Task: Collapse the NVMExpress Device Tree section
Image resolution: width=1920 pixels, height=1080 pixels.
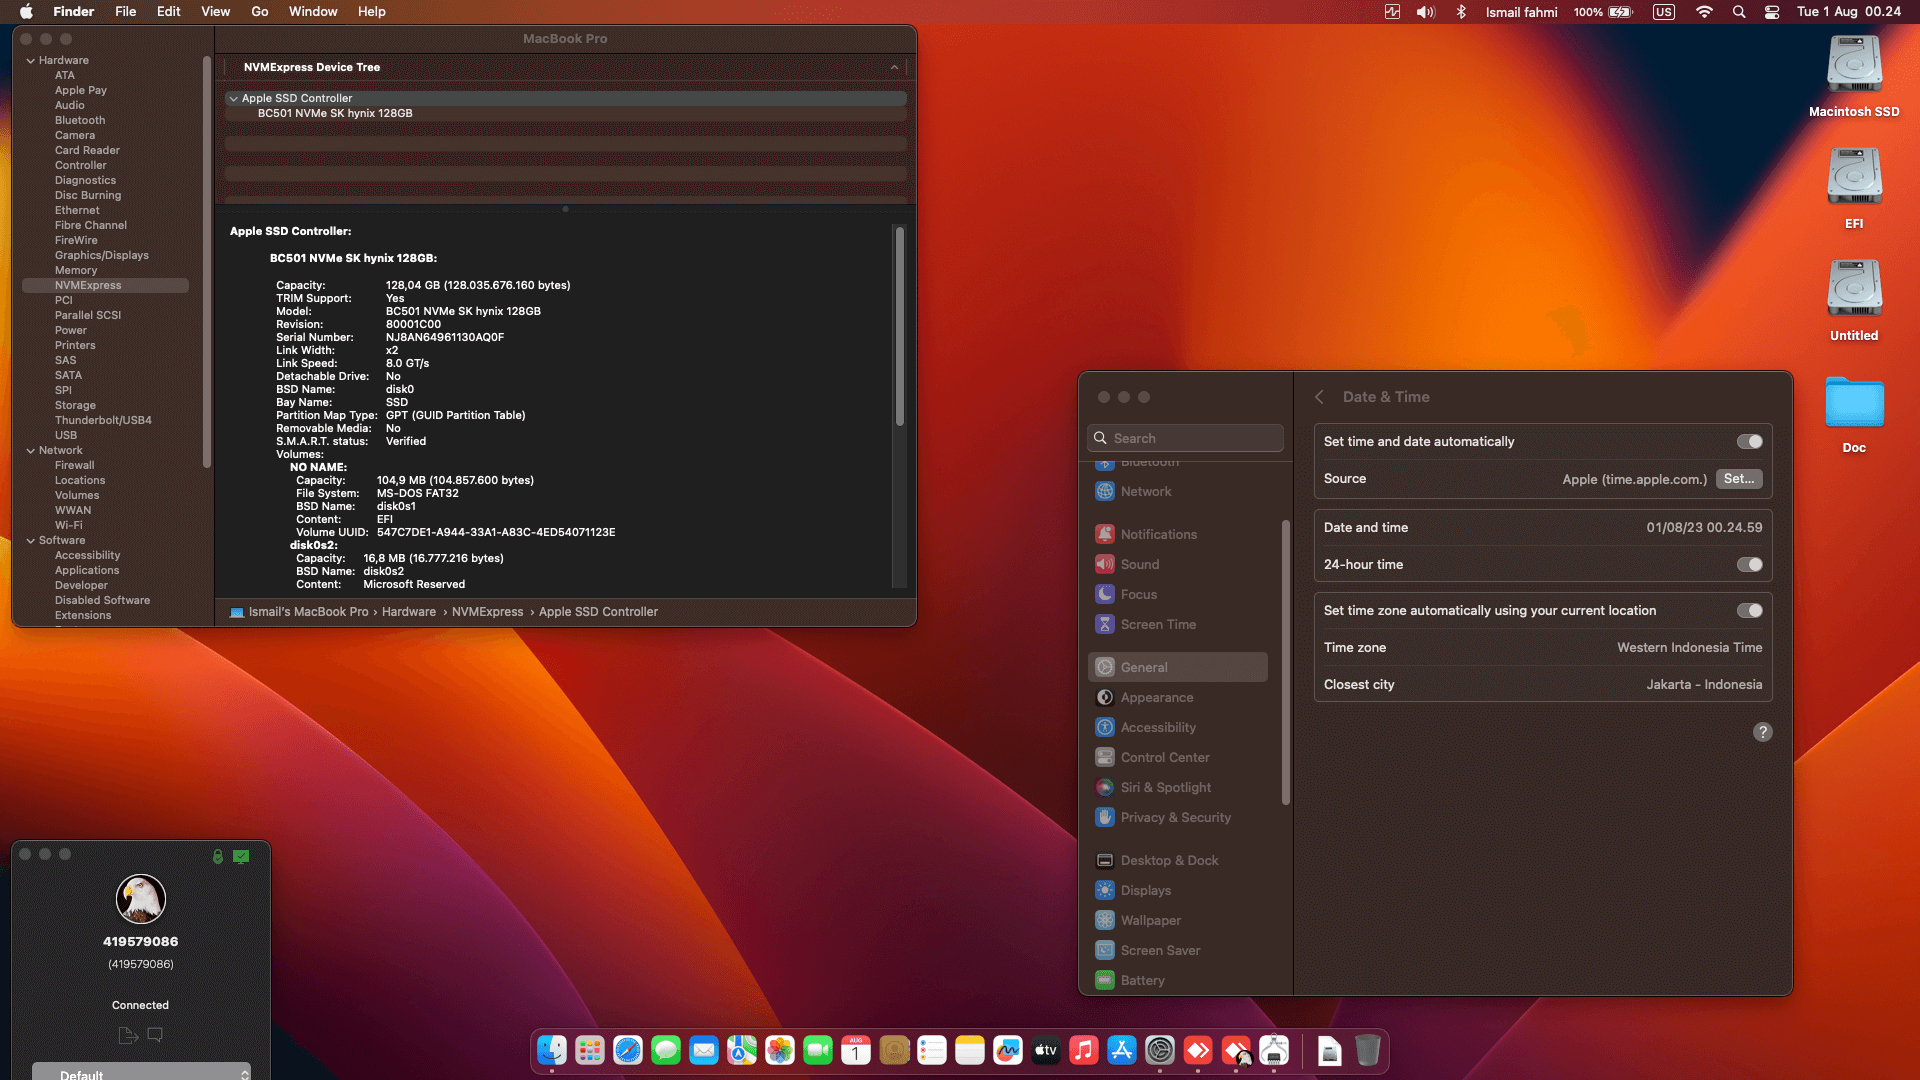Action: coord(893,67)
